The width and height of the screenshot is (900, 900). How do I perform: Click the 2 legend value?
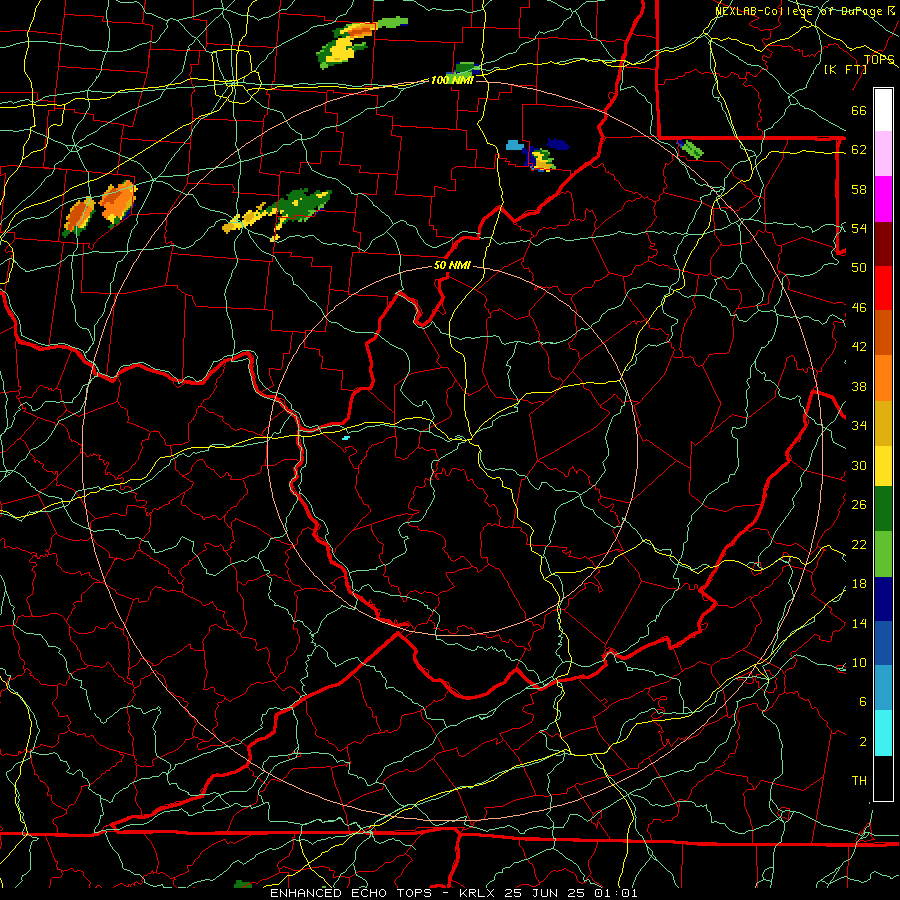click(x=862, y=742)
